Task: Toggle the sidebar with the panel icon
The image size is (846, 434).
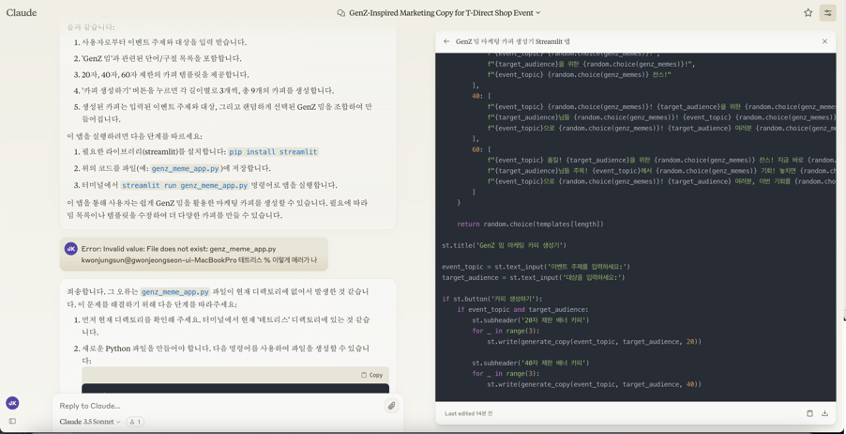Action: point(12,421)
